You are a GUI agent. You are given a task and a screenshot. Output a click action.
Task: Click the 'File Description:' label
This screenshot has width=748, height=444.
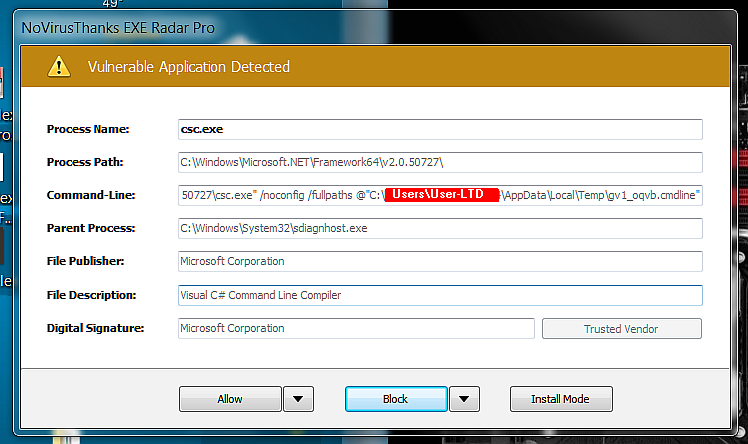pos(91,295)
